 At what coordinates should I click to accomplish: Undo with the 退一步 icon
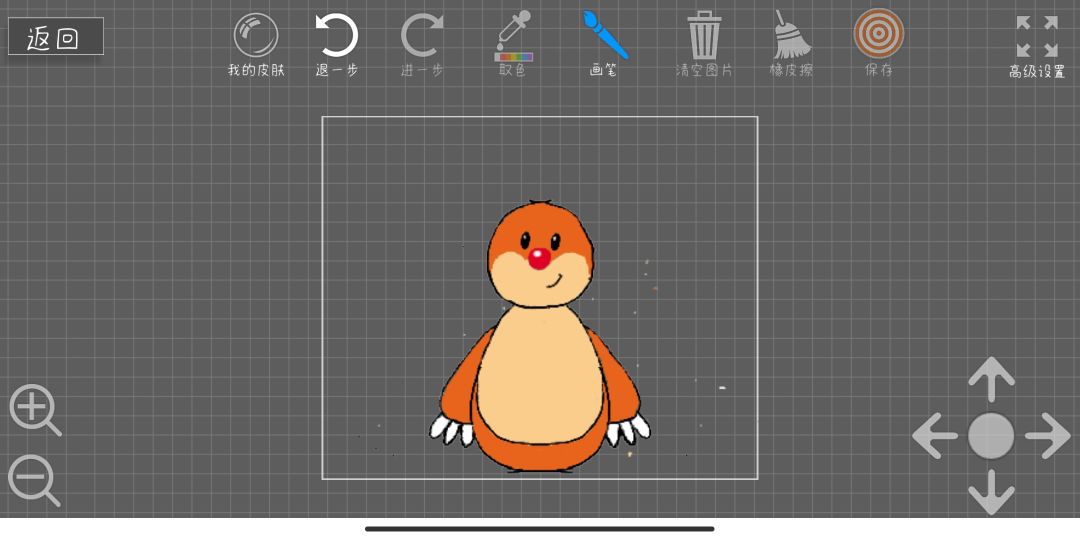coord(337,36)
